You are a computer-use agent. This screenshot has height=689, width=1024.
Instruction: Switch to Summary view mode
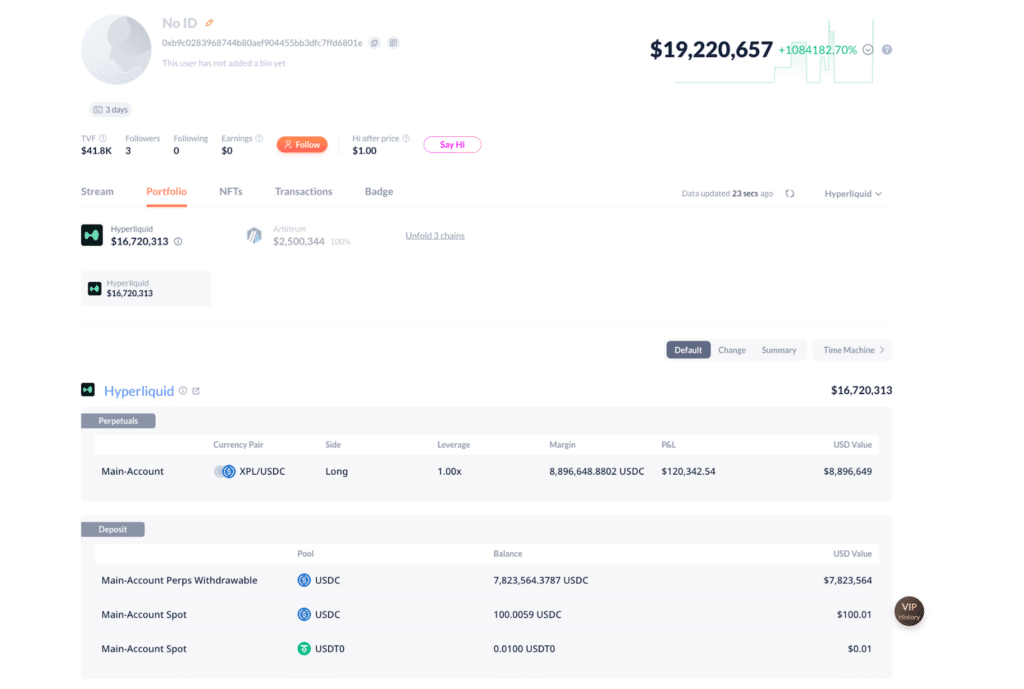778,350
